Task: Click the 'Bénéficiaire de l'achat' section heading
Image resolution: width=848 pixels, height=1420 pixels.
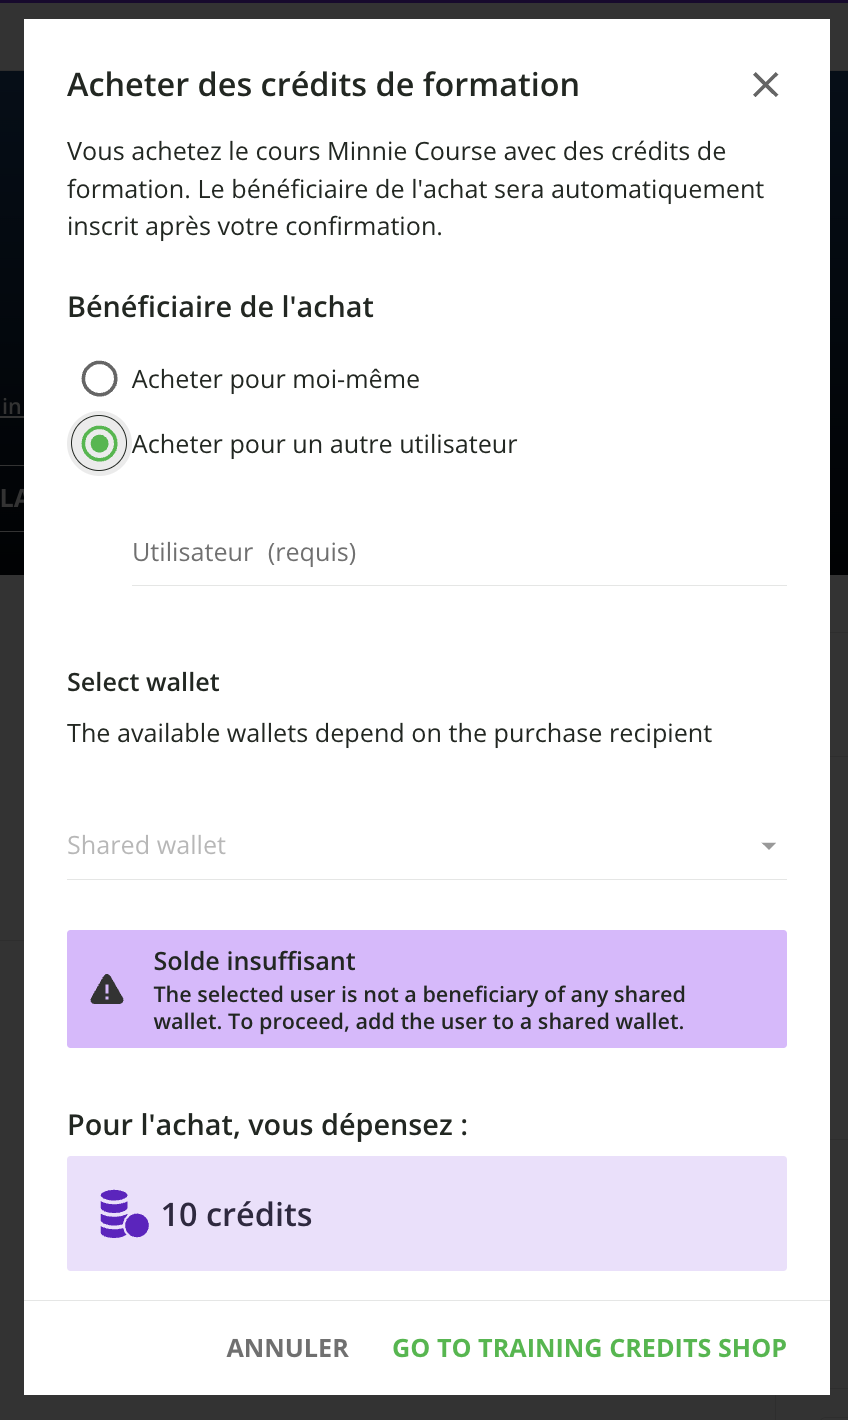Action: pos(220,307)
